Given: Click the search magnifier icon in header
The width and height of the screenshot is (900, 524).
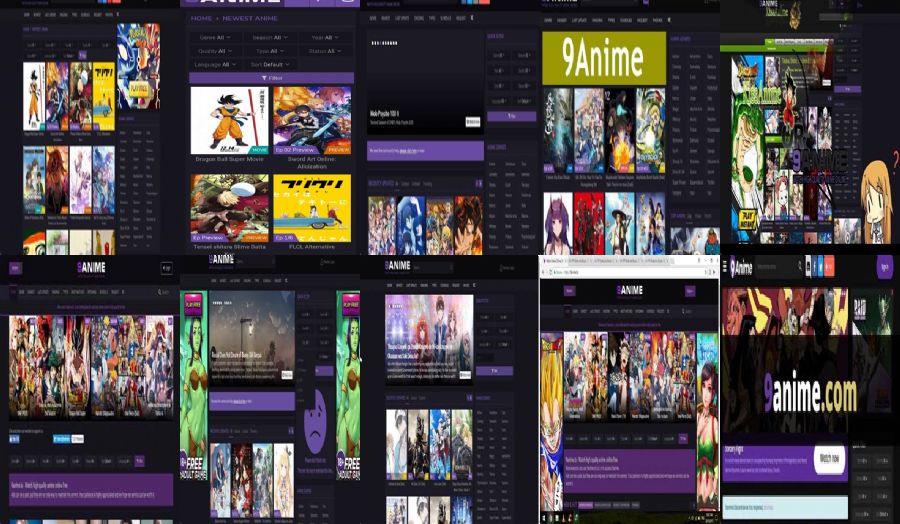Looking at the screenshot, I should click(x=798, y=266).
